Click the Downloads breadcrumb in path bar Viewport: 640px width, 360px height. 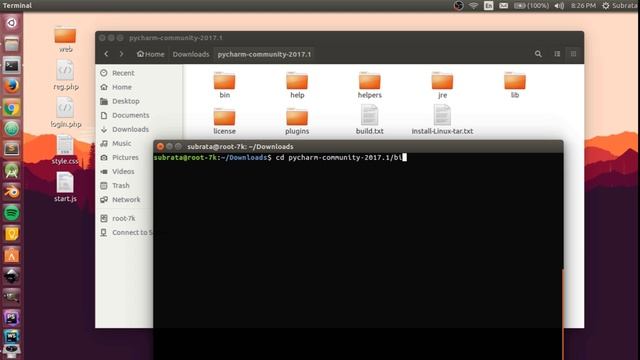pos(191,54)
